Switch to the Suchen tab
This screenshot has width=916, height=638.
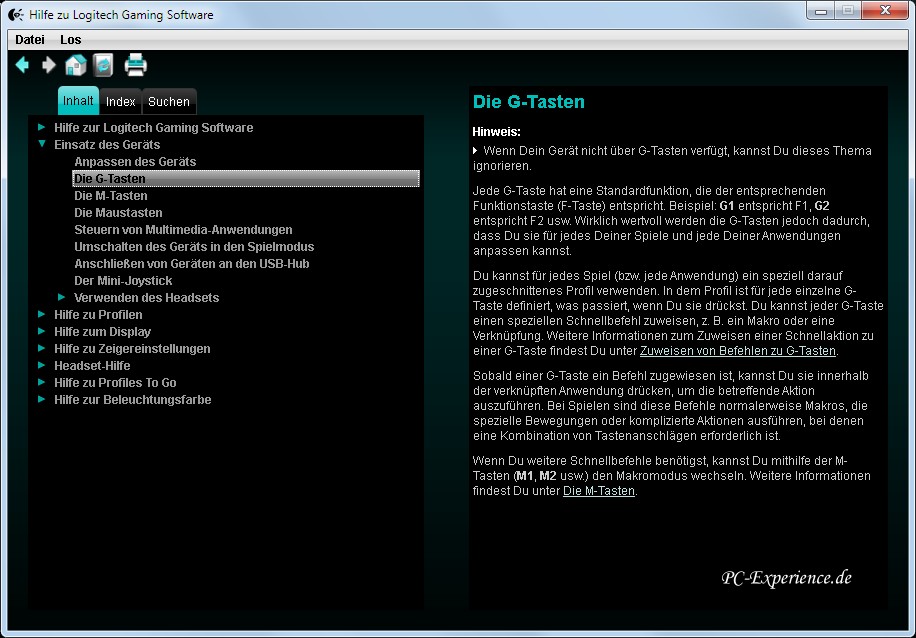[169, 102]
